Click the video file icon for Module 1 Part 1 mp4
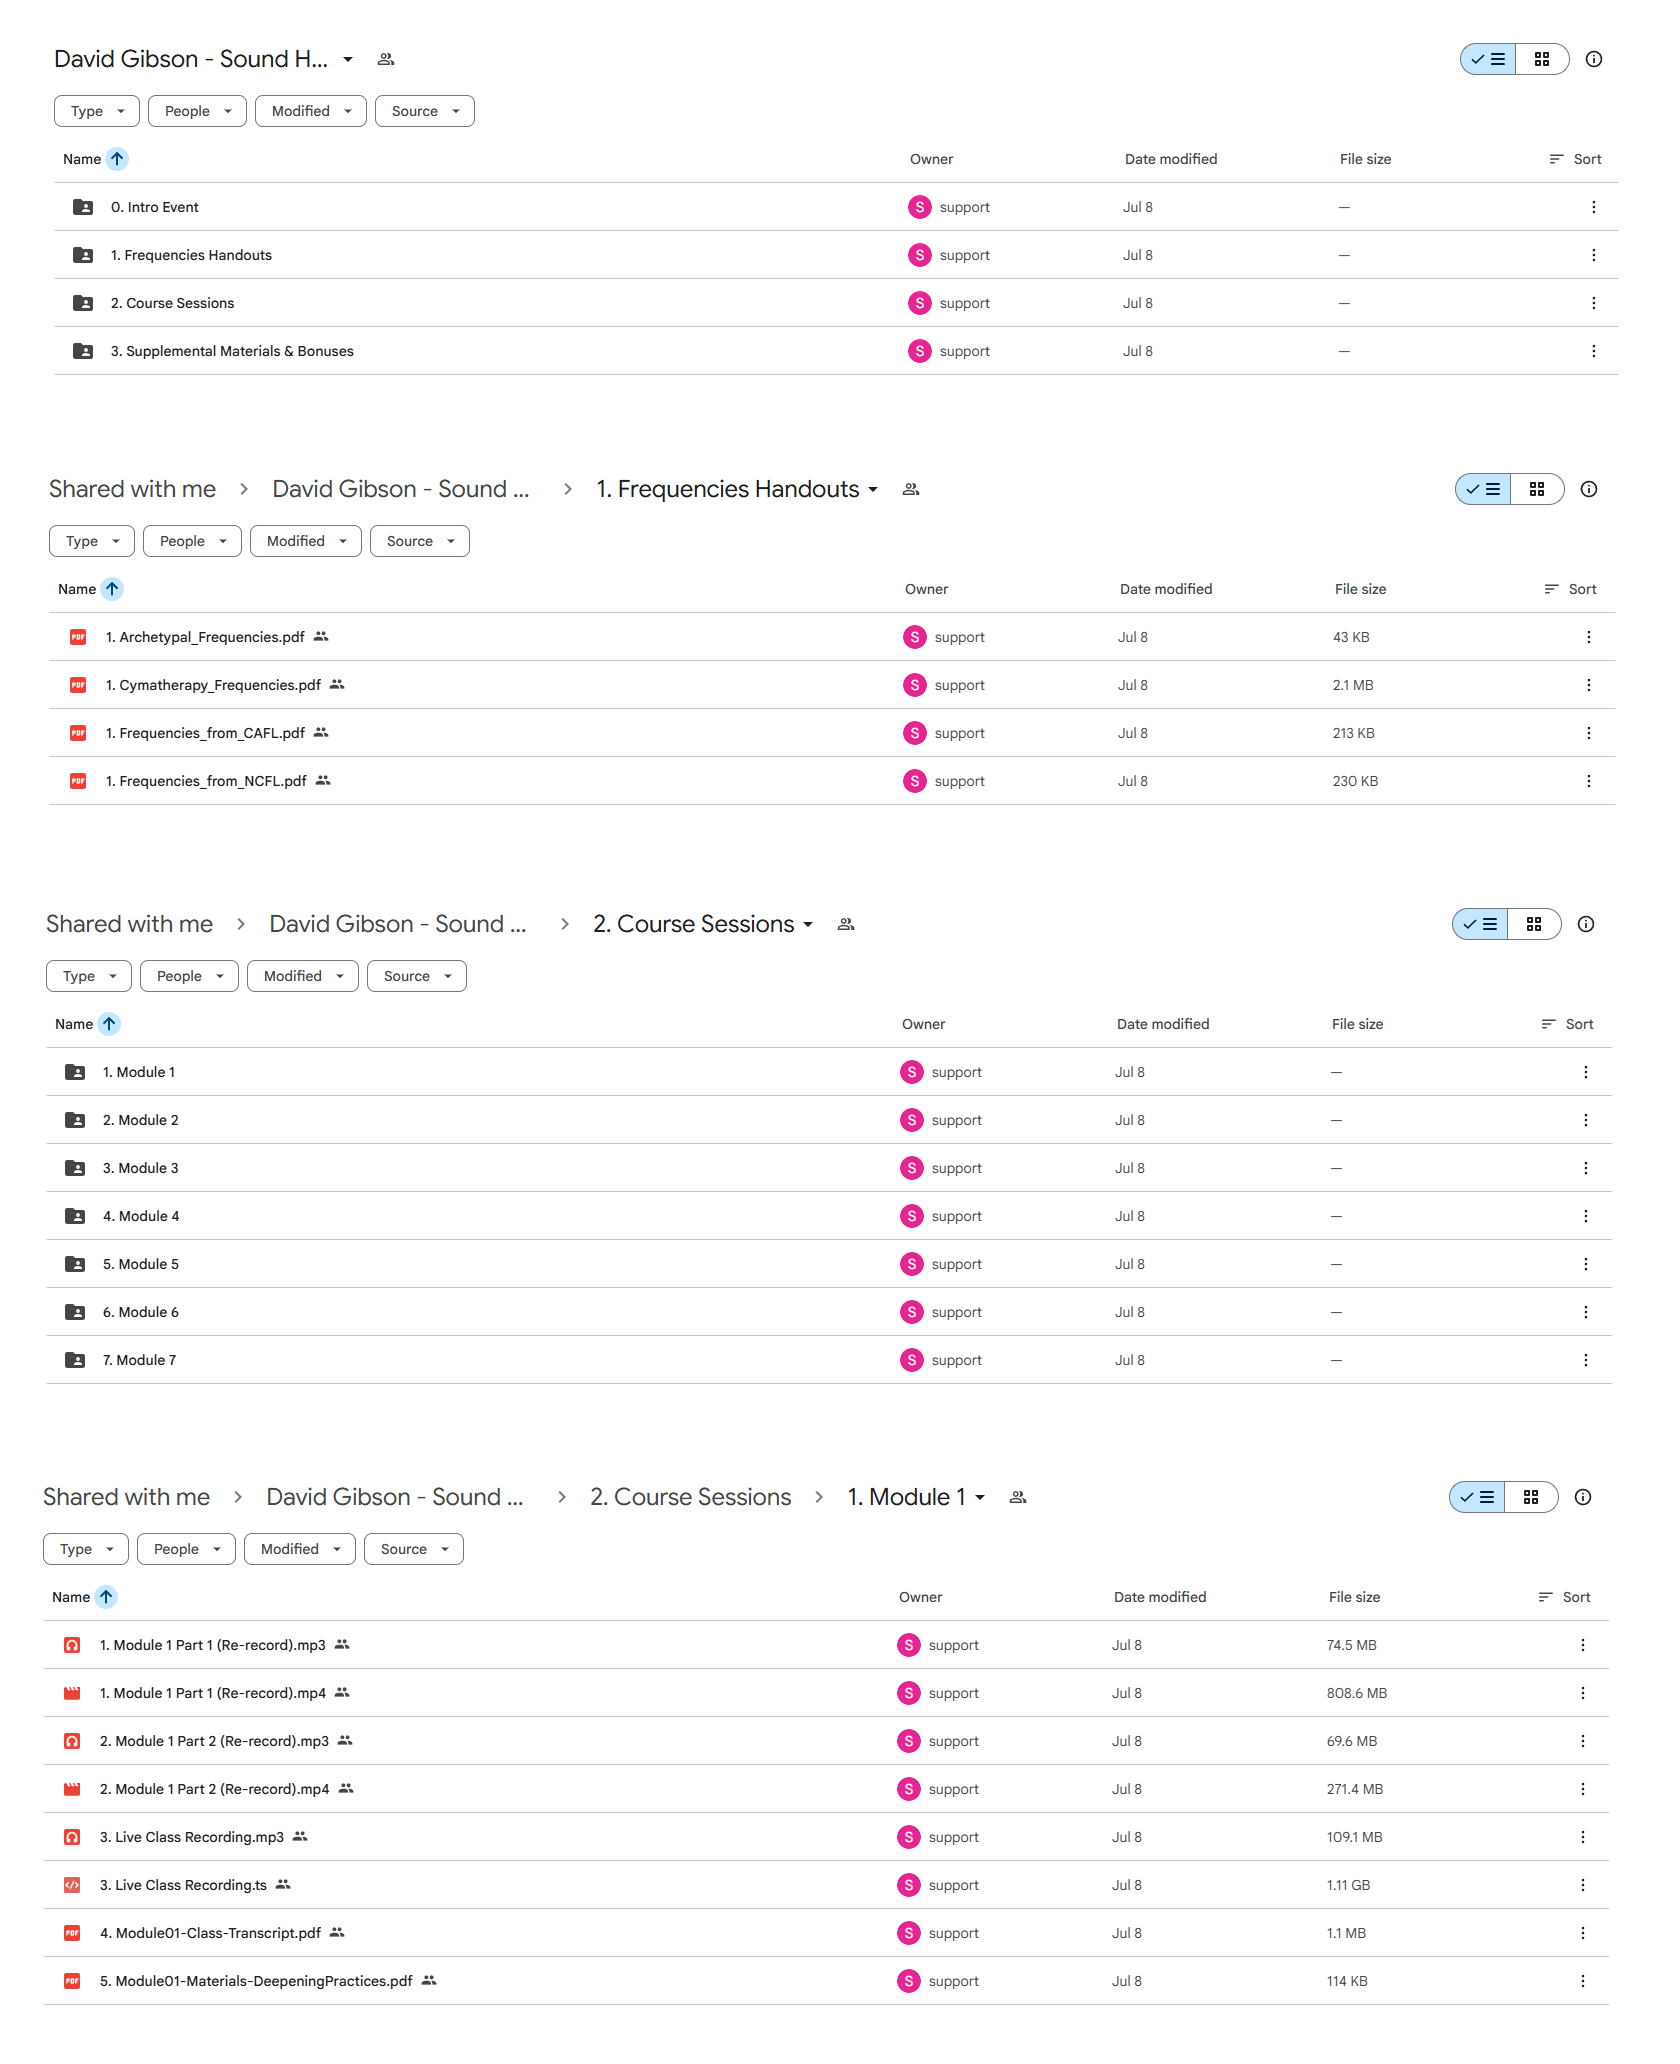Image resolution: width=1680 pixels, height=2064 pixels. [72, 1693]
